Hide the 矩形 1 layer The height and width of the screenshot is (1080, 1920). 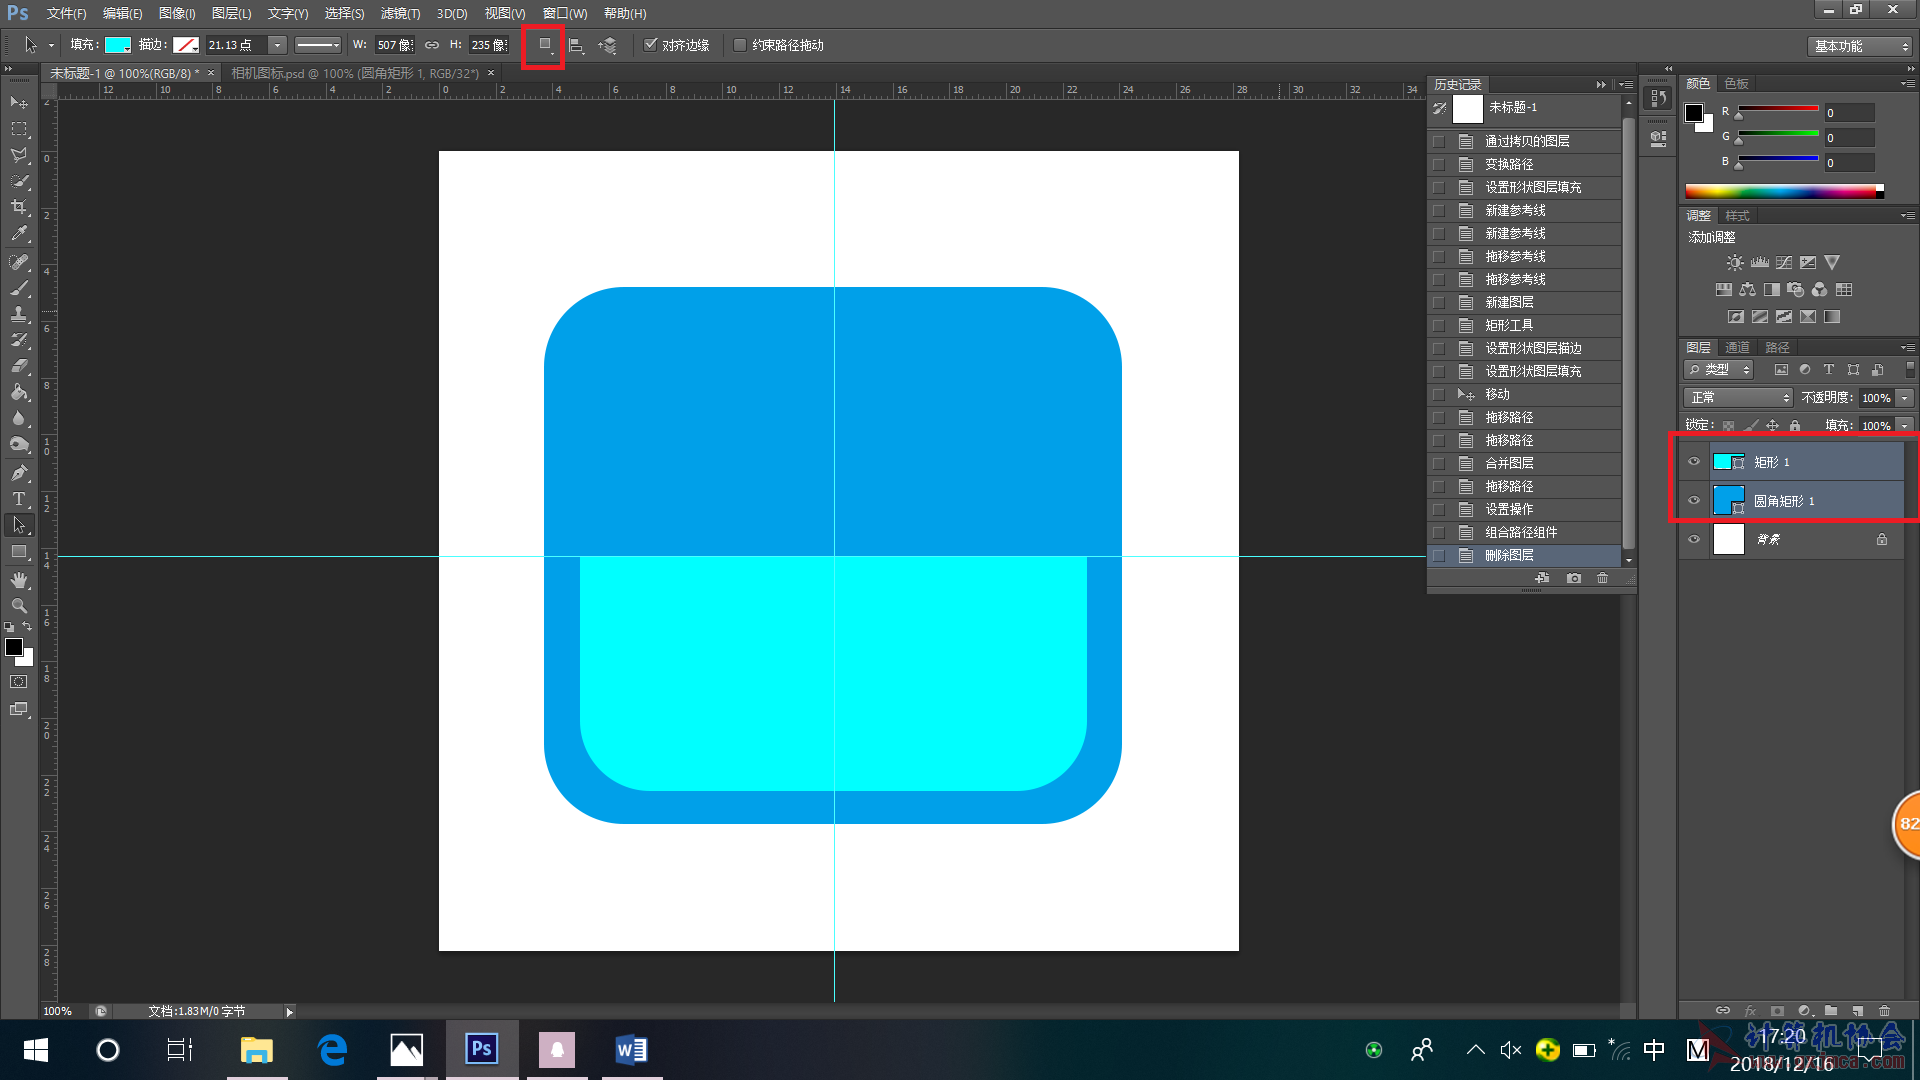point(1694,462)
